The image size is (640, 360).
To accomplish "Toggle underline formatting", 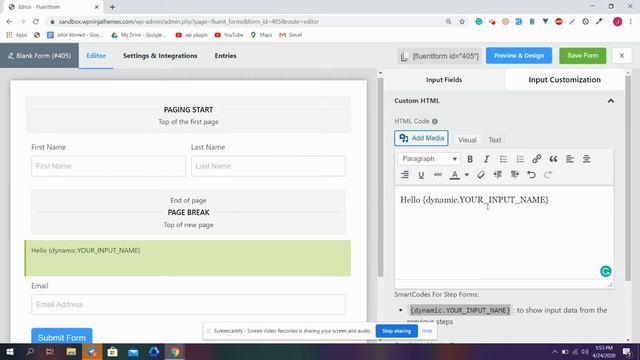I will coord(421,175).
